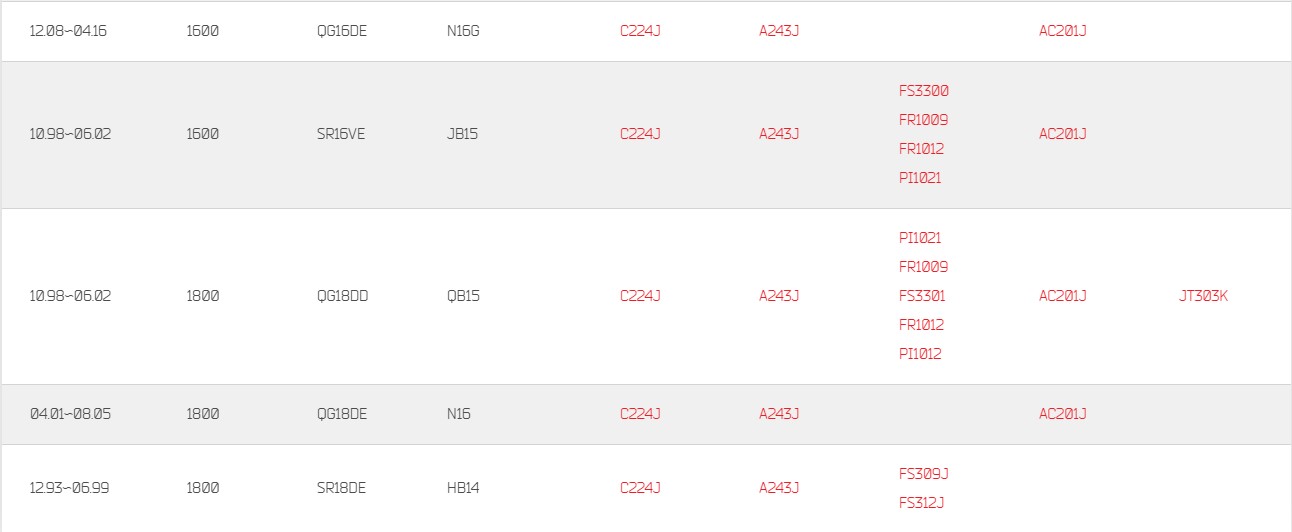Open AC201J in the N16G engine row
Viewport: 1292px width, 532px height.
click(x=1063, y=31)
